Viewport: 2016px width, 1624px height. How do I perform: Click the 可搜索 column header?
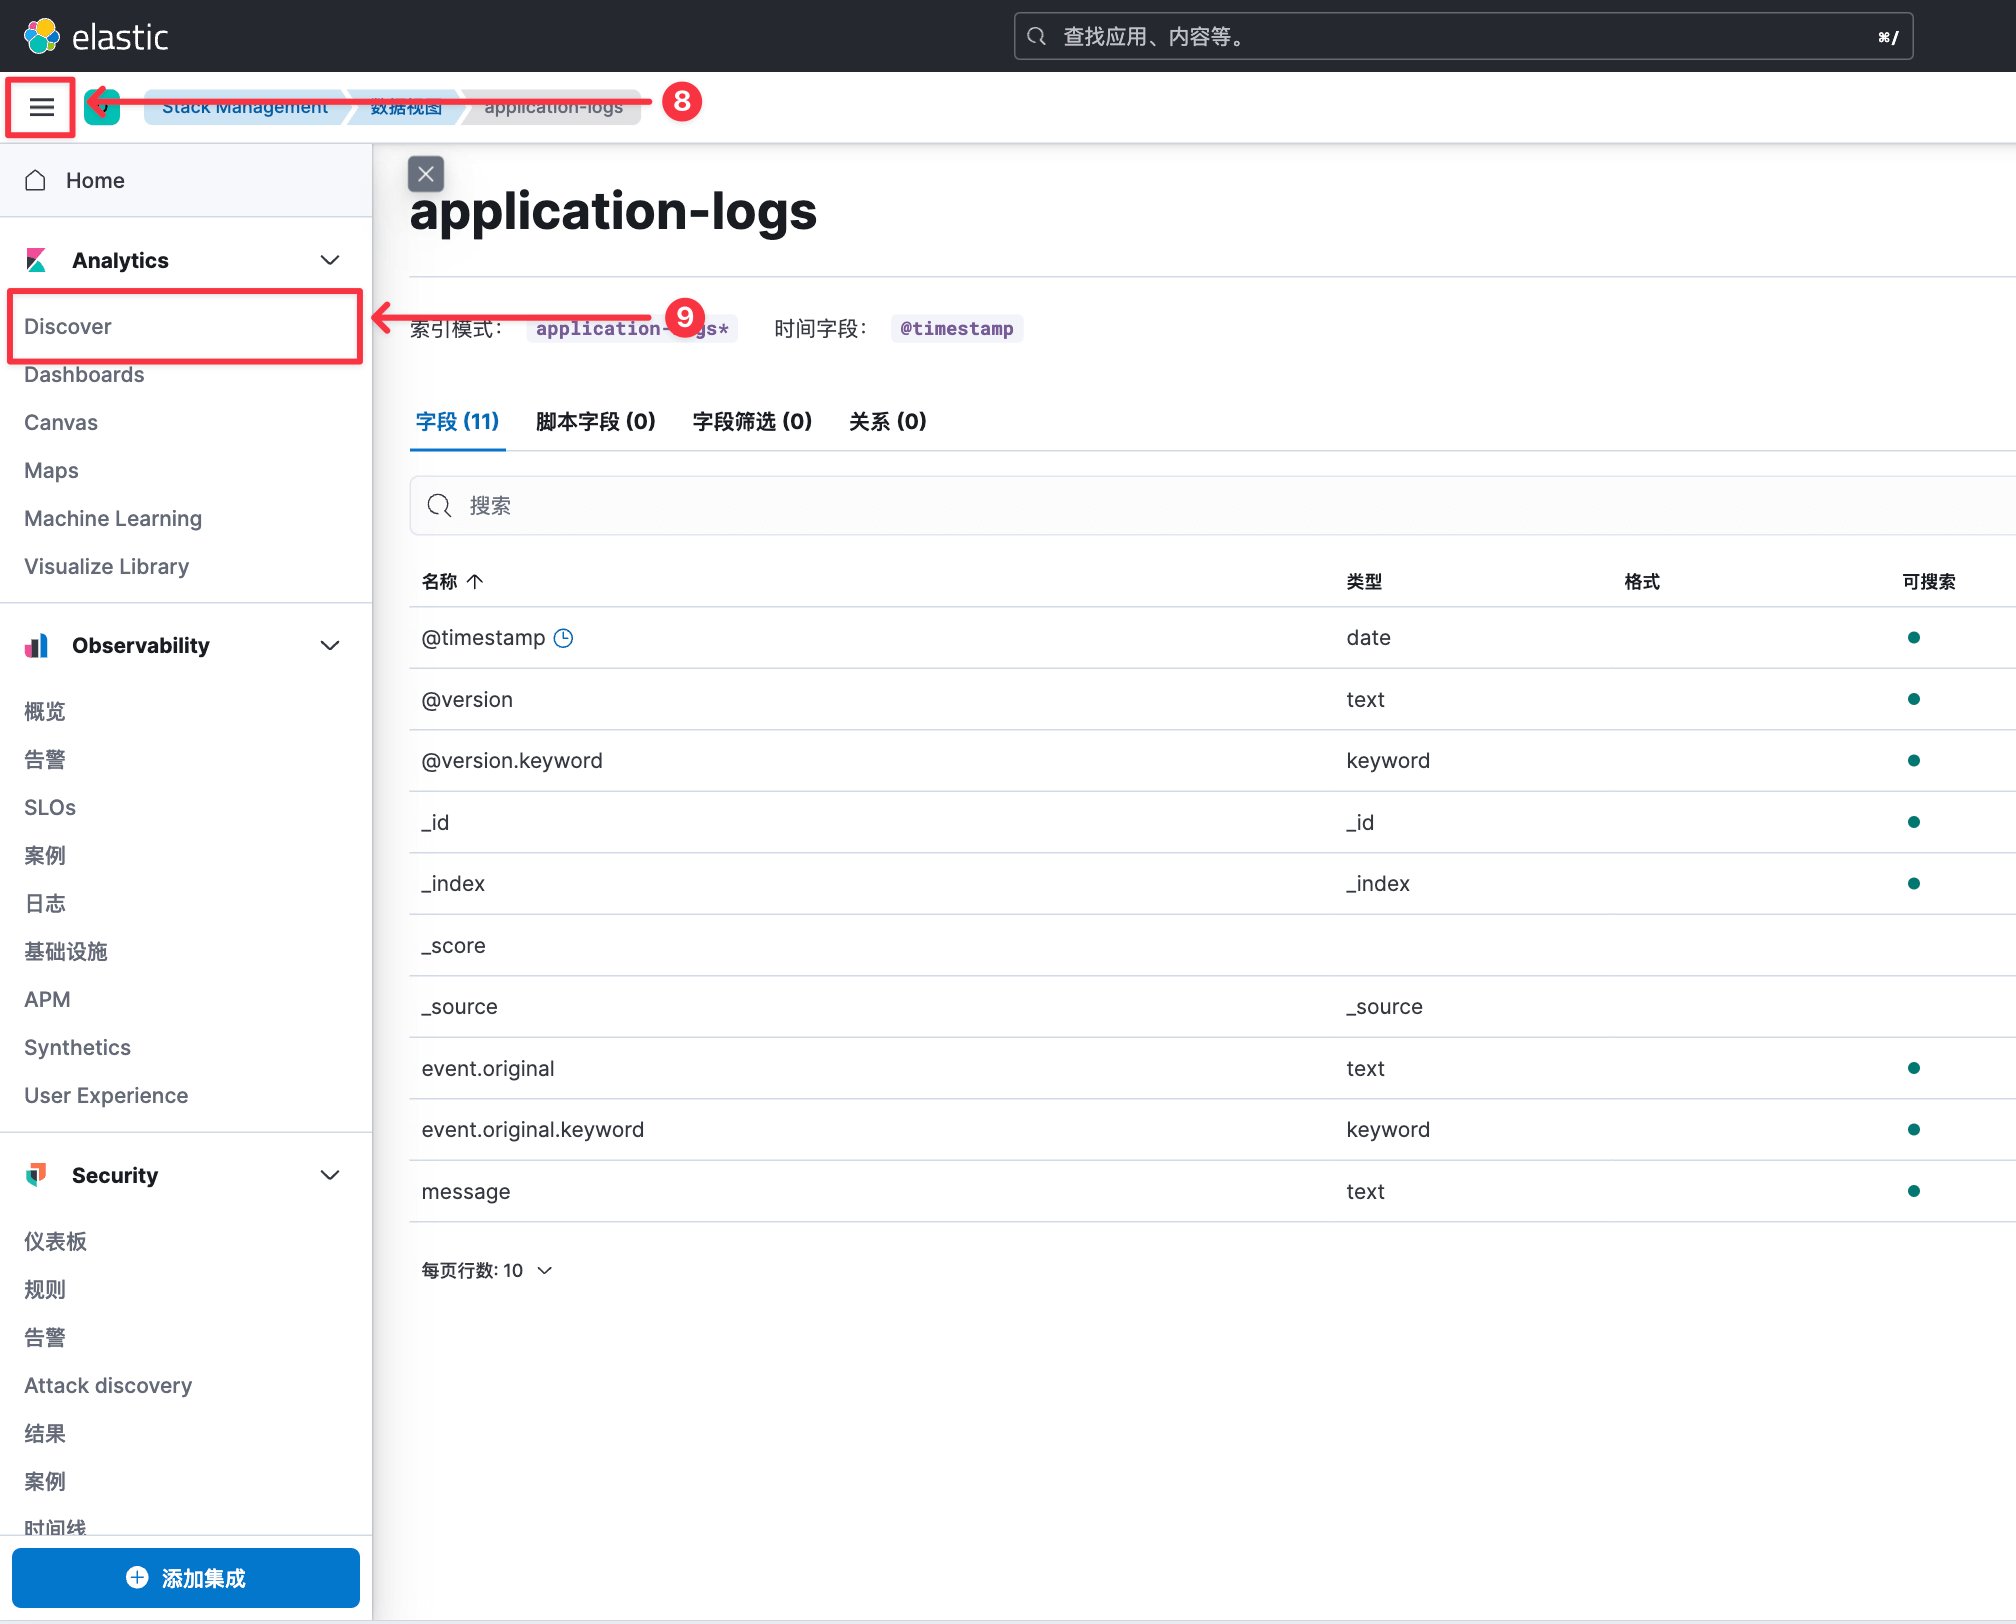click(1929, 581)
